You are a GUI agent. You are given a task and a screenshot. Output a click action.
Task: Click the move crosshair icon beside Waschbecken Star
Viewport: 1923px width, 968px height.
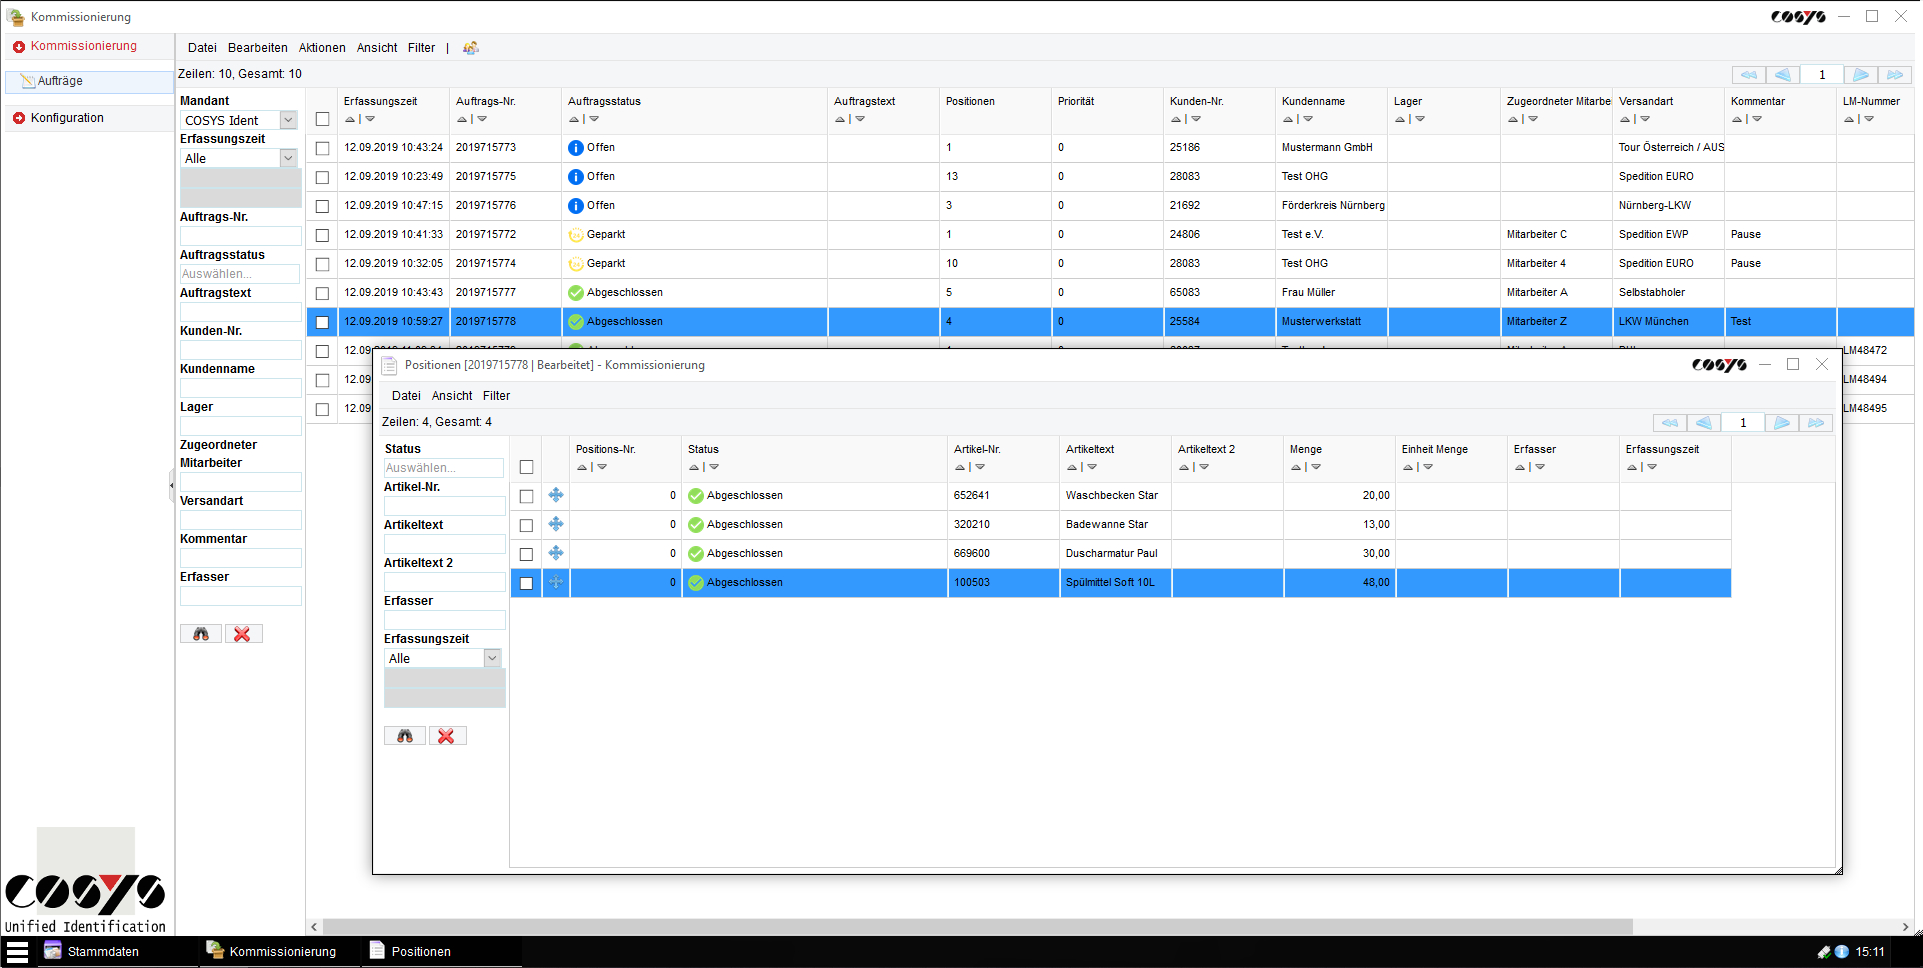(556, 495)
